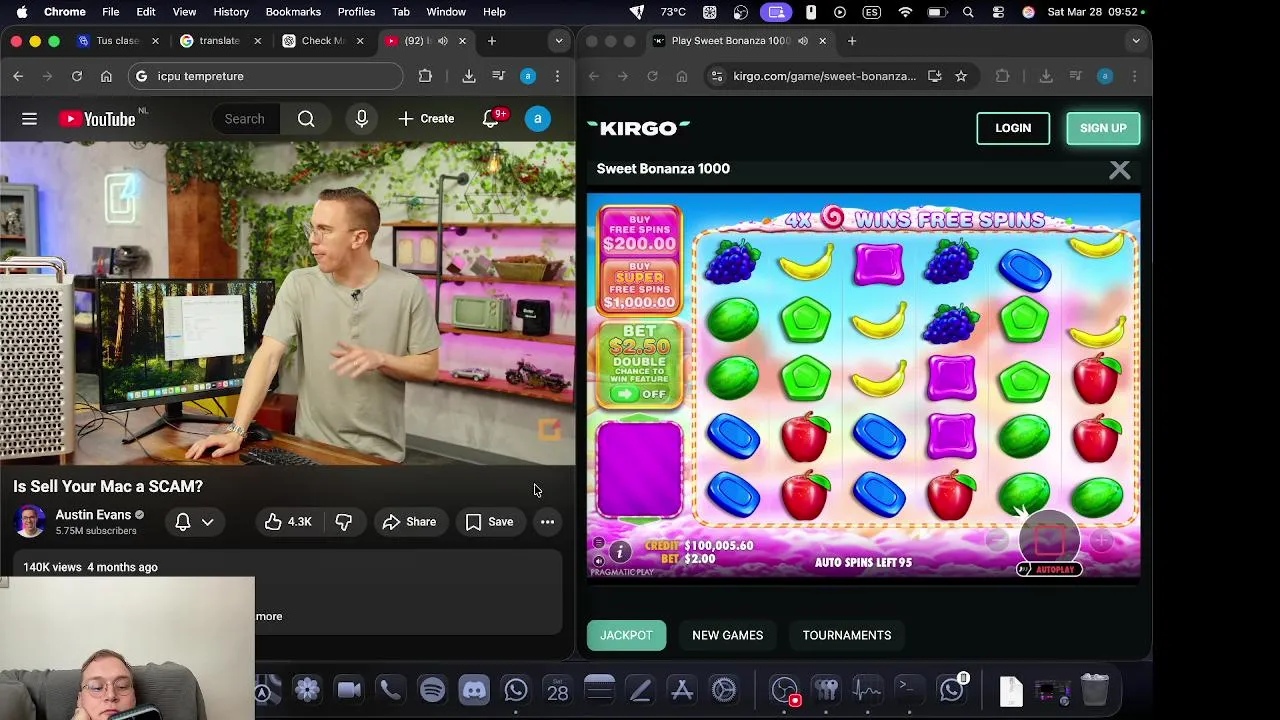
Task: Reload the page in the YouTube window
Action: pyautogui.click(x=76, y=76)
